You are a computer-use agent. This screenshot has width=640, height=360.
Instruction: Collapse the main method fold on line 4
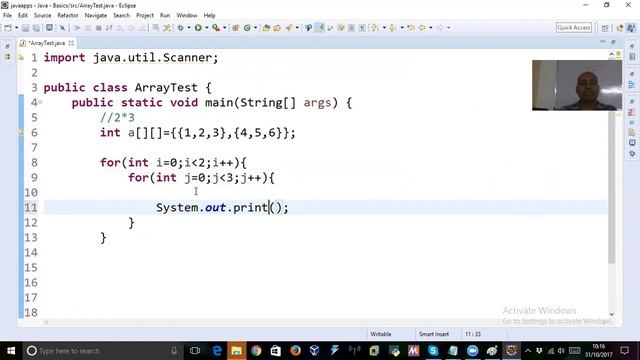point(40,102)
